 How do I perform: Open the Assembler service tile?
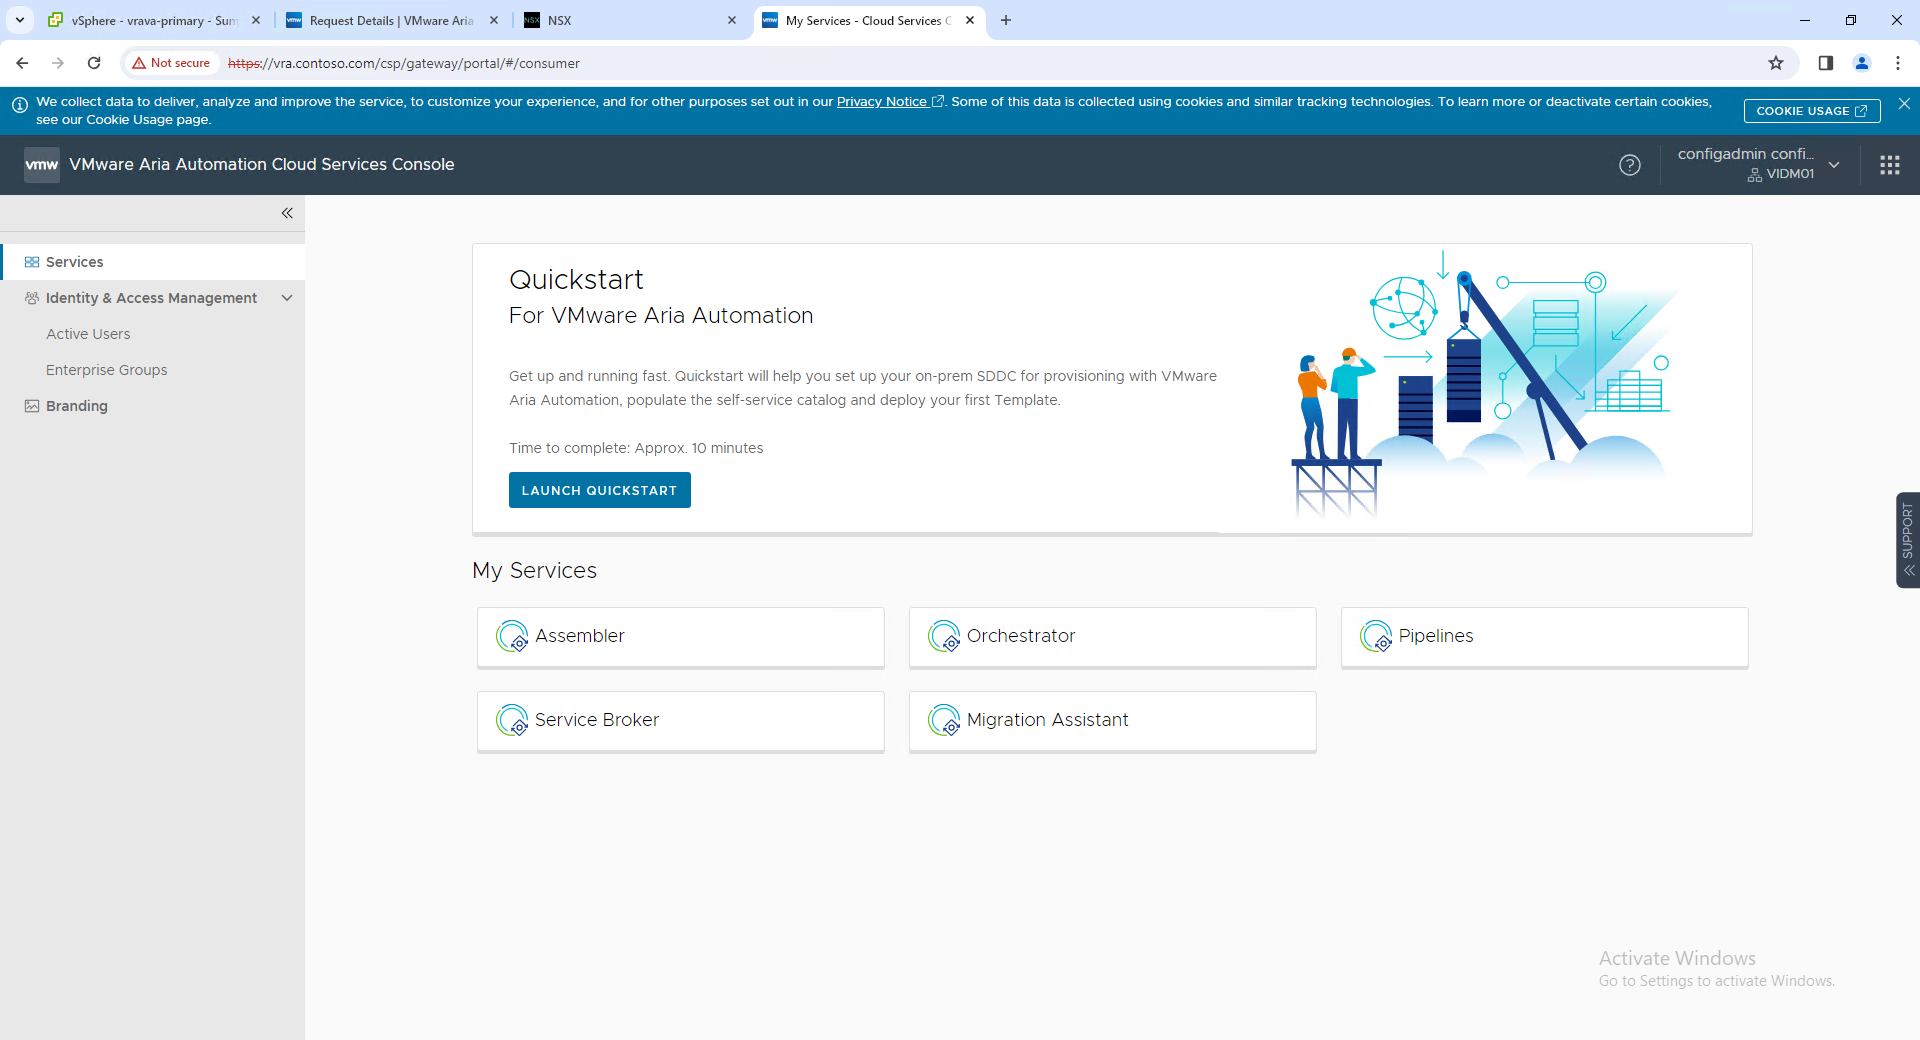tap(681, 637)
